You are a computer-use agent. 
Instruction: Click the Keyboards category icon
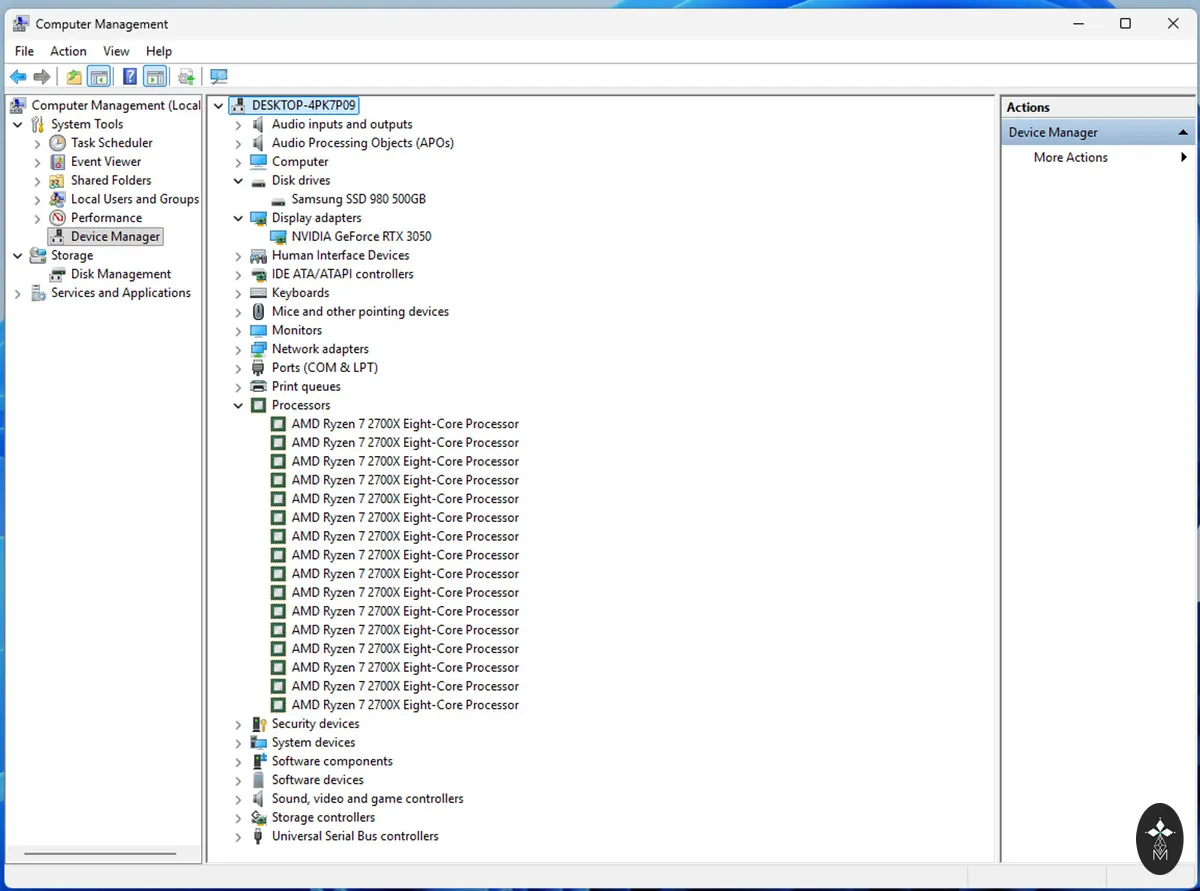(258, 293)
